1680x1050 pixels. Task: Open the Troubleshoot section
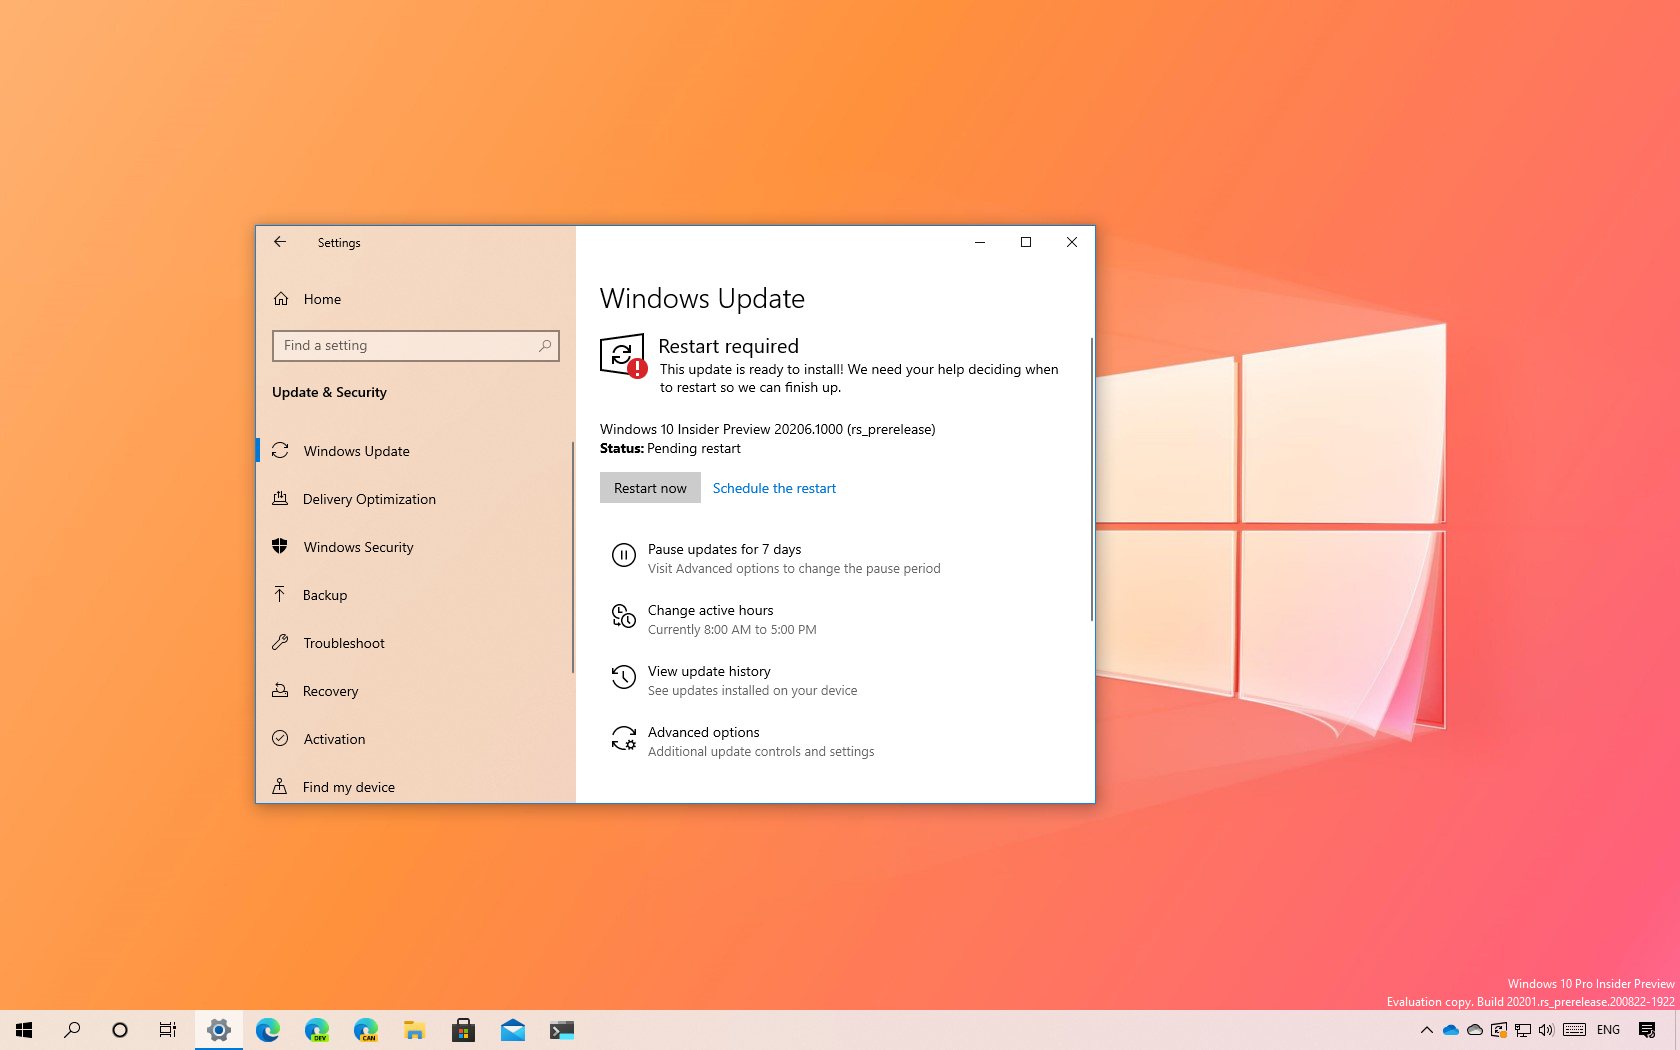point(343,643)
